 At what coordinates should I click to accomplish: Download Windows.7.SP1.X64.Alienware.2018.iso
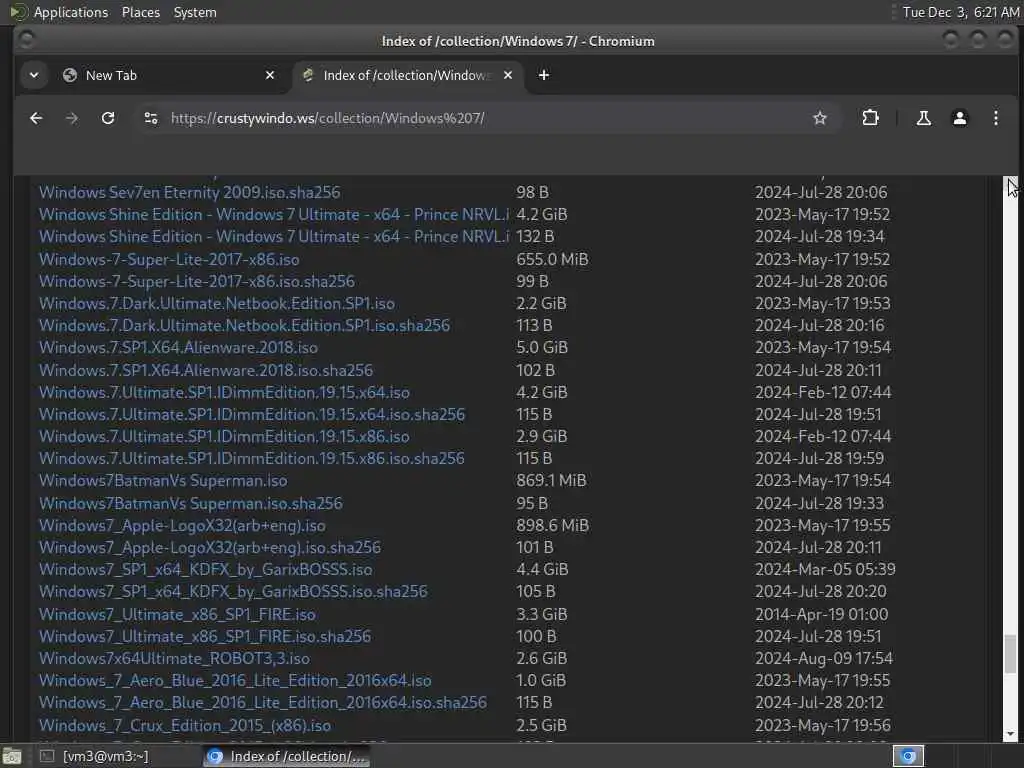pyautogui.click(x=178, y=347)
